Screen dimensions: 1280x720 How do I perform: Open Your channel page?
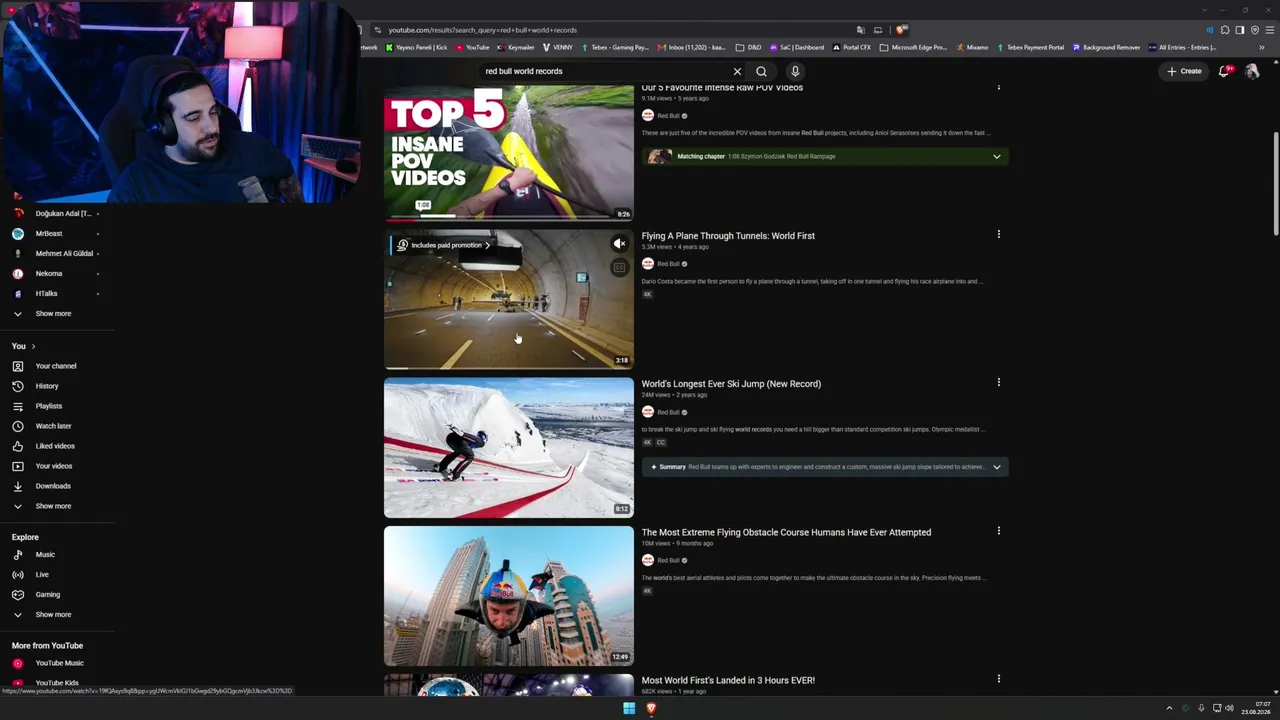pyautogui.click(x=56, y=366)
